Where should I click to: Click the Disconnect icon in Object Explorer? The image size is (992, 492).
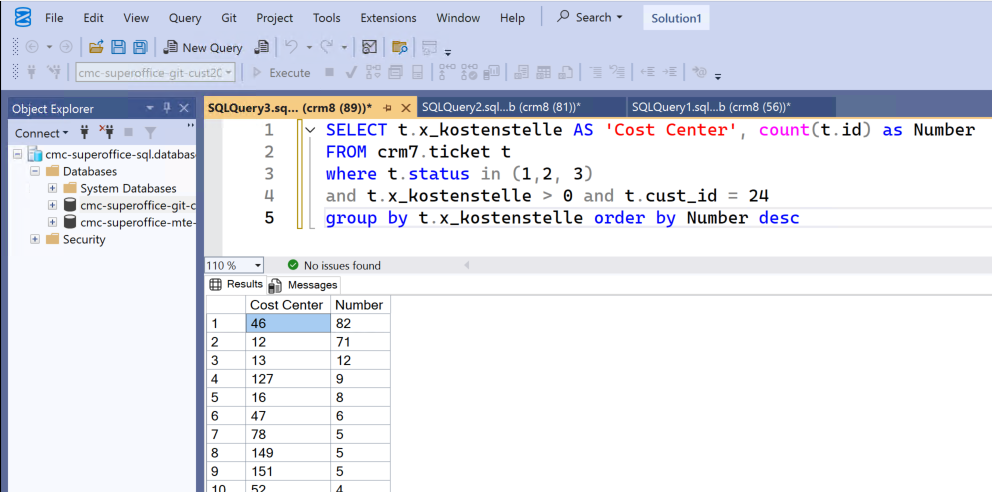click(x=106, y=133)
